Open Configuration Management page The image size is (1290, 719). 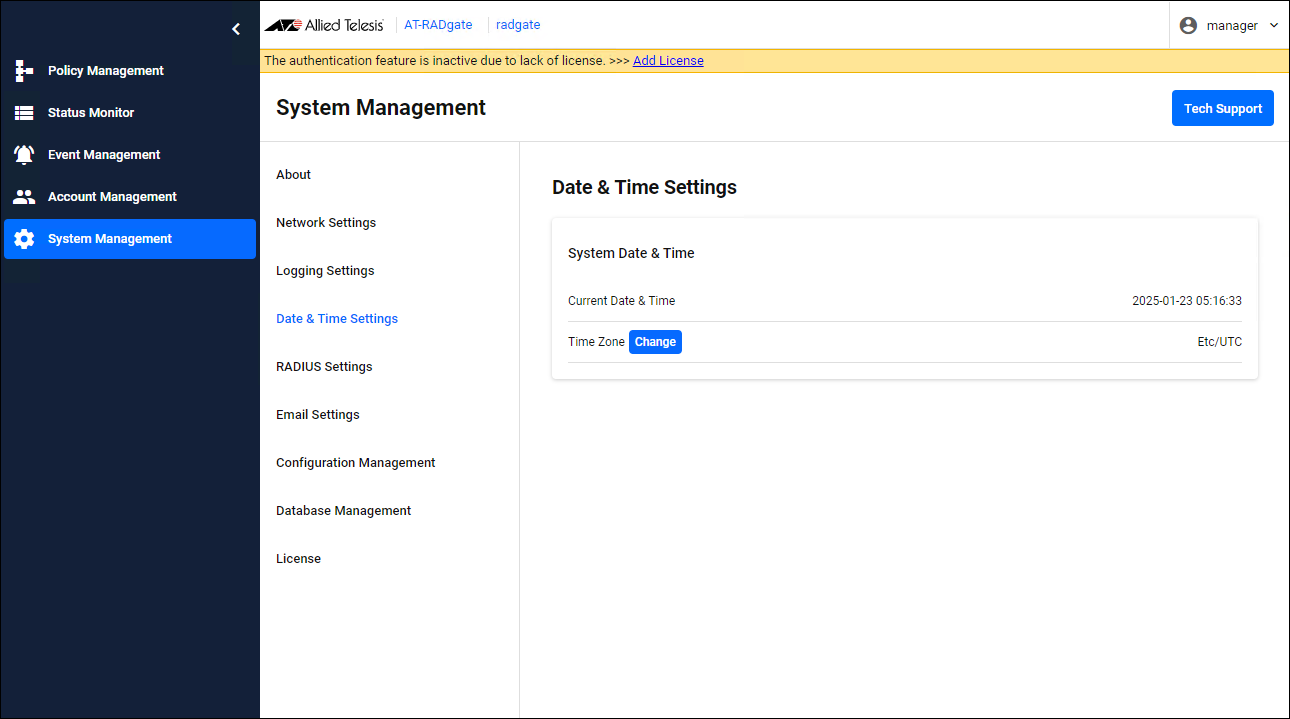355,463
